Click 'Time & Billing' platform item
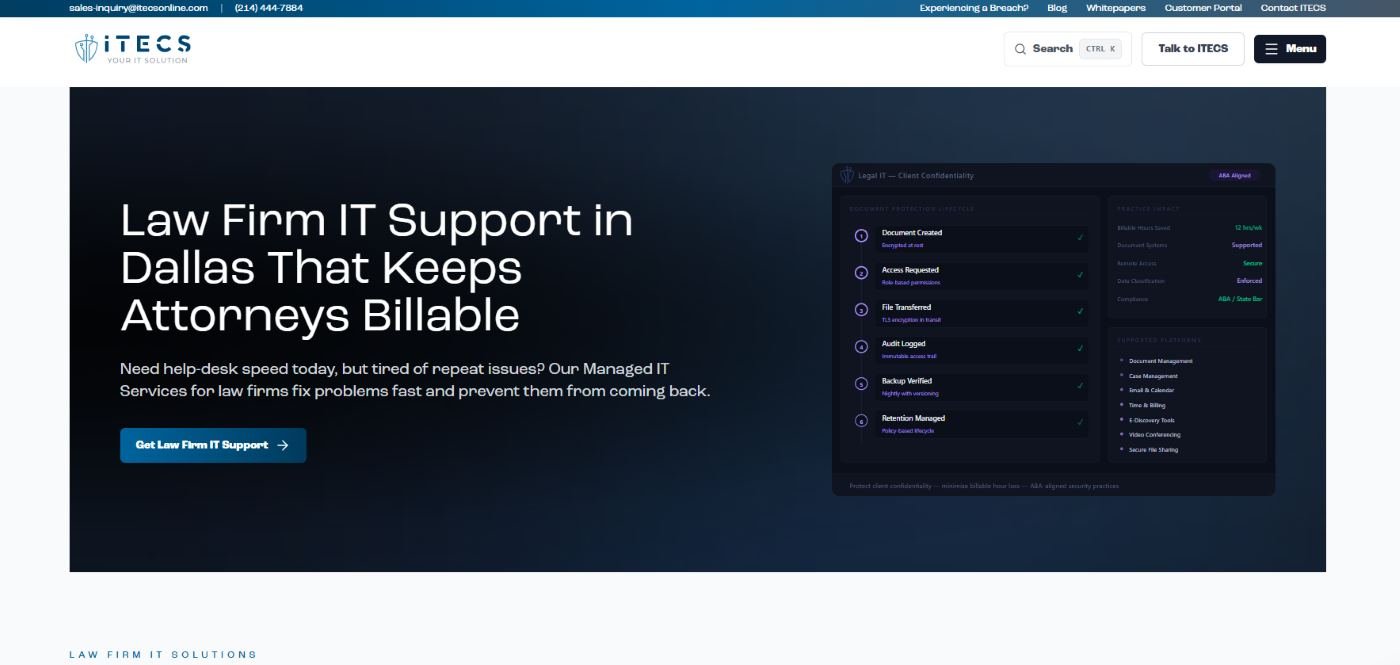 point(1147,406)
